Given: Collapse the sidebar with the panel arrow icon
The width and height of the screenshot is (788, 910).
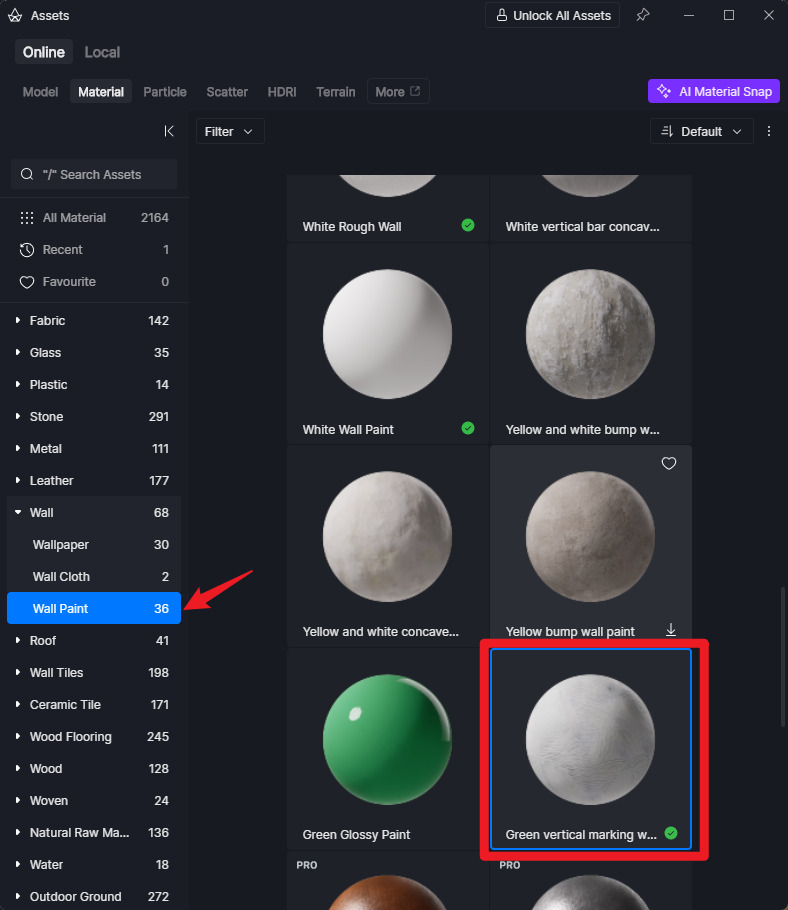Looking at the screenshot, I should [x=169, y=131].
